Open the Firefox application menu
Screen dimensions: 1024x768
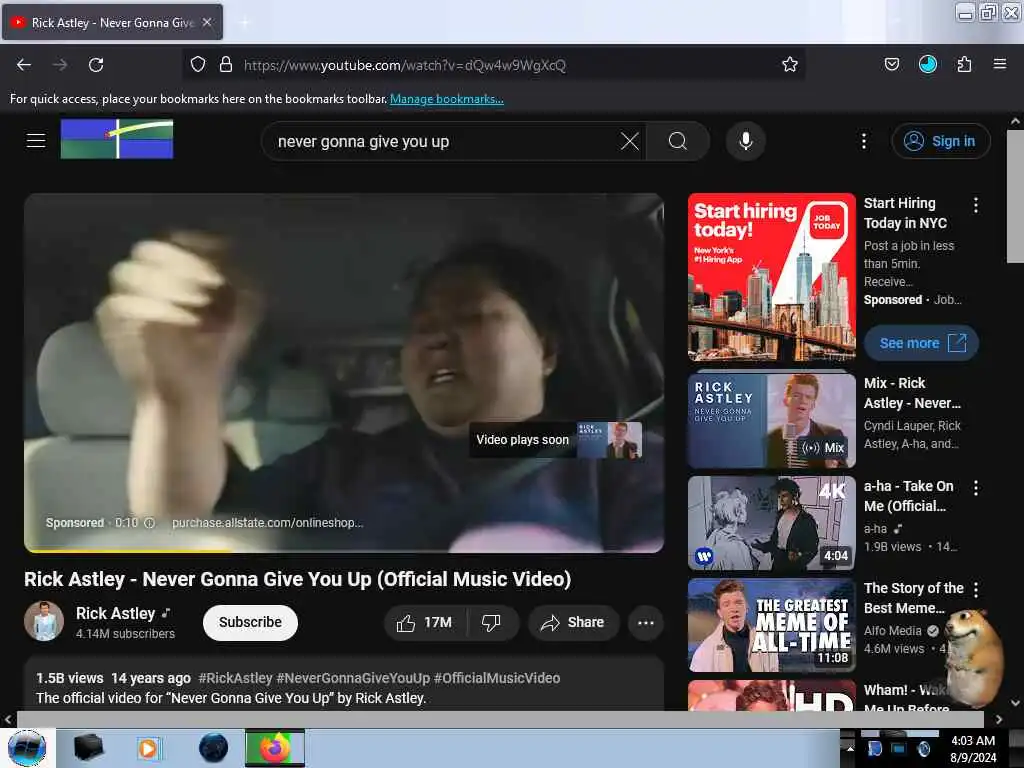(x=999, y=64)
